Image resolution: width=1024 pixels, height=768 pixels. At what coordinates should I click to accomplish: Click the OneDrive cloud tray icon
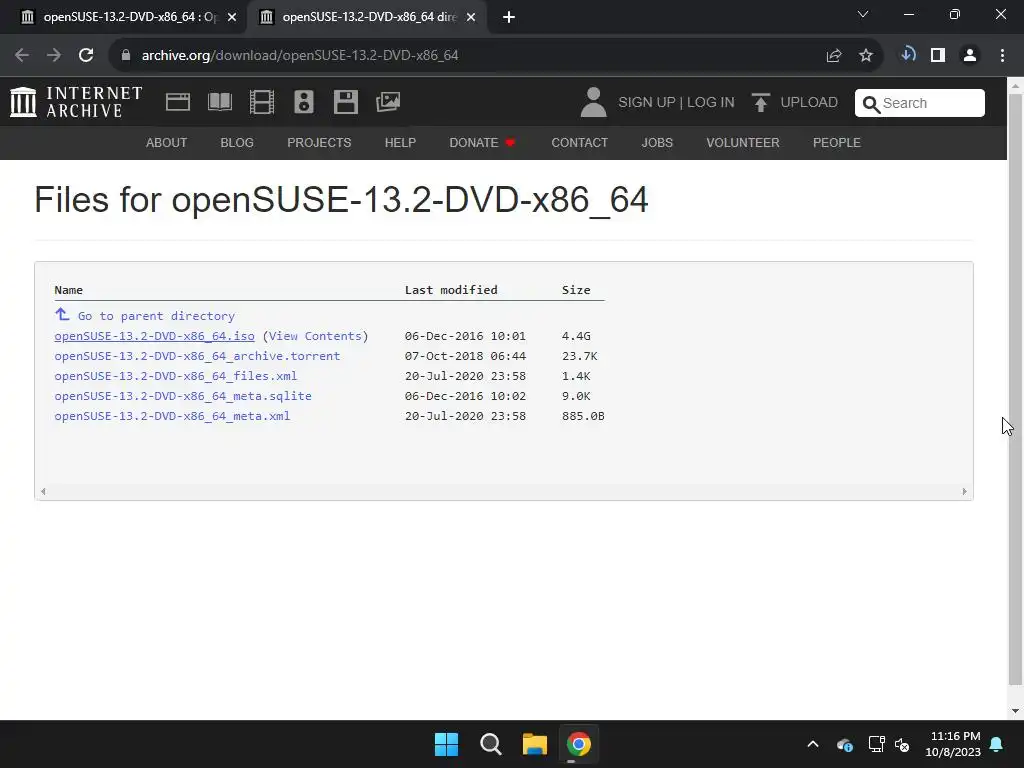(844, 744)
